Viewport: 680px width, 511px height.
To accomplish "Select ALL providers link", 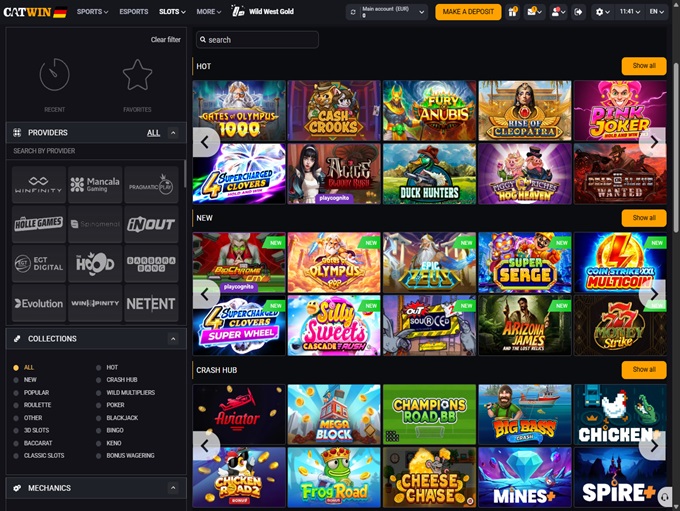I will coord(153,133).
